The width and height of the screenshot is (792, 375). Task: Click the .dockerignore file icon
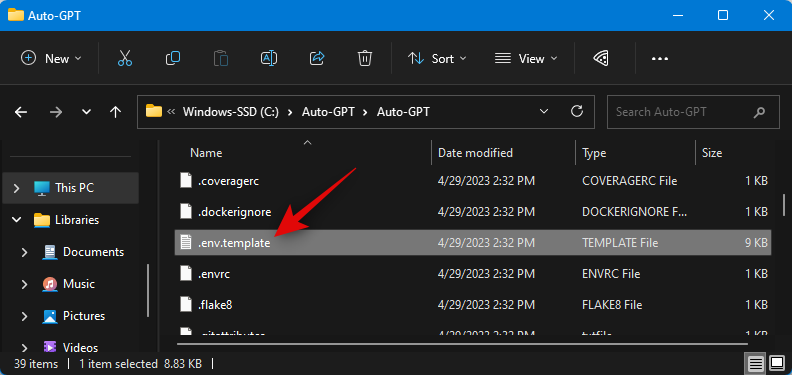[186, 212]
